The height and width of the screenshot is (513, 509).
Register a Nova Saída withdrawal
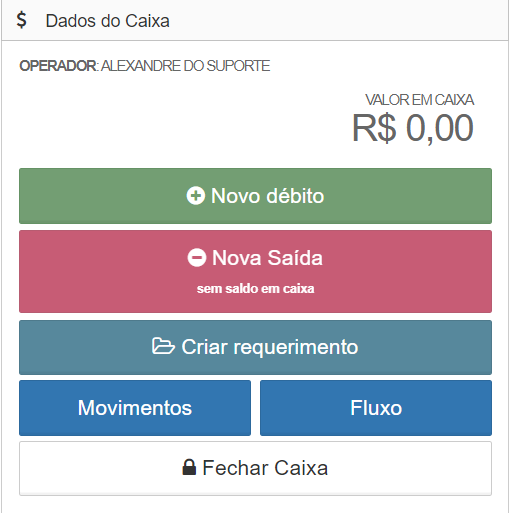pos(255,271)
